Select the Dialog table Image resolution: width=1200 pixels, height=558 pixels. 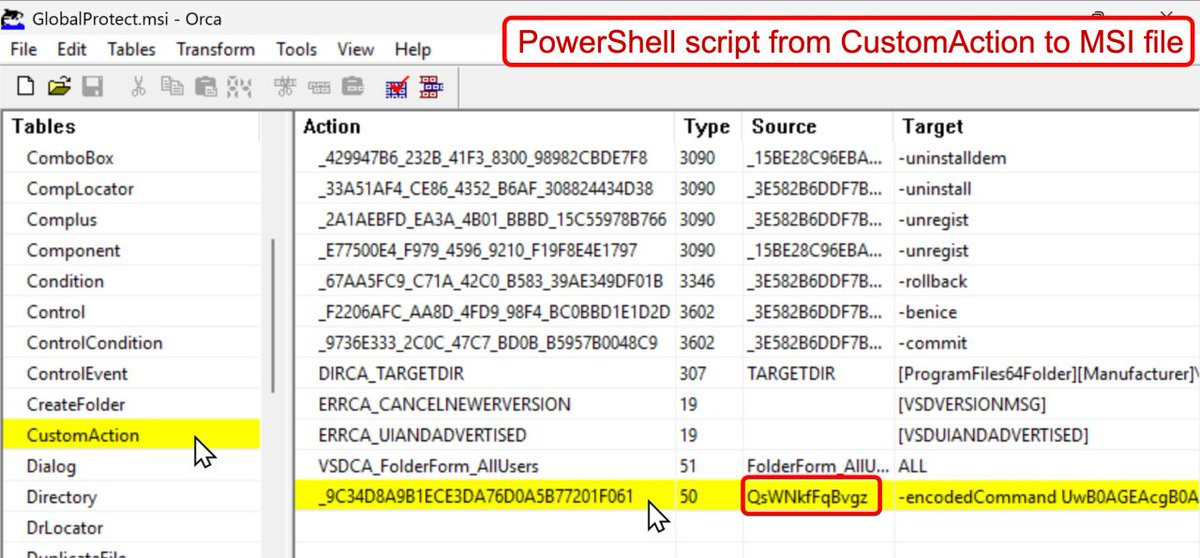(x=51, y=466)
